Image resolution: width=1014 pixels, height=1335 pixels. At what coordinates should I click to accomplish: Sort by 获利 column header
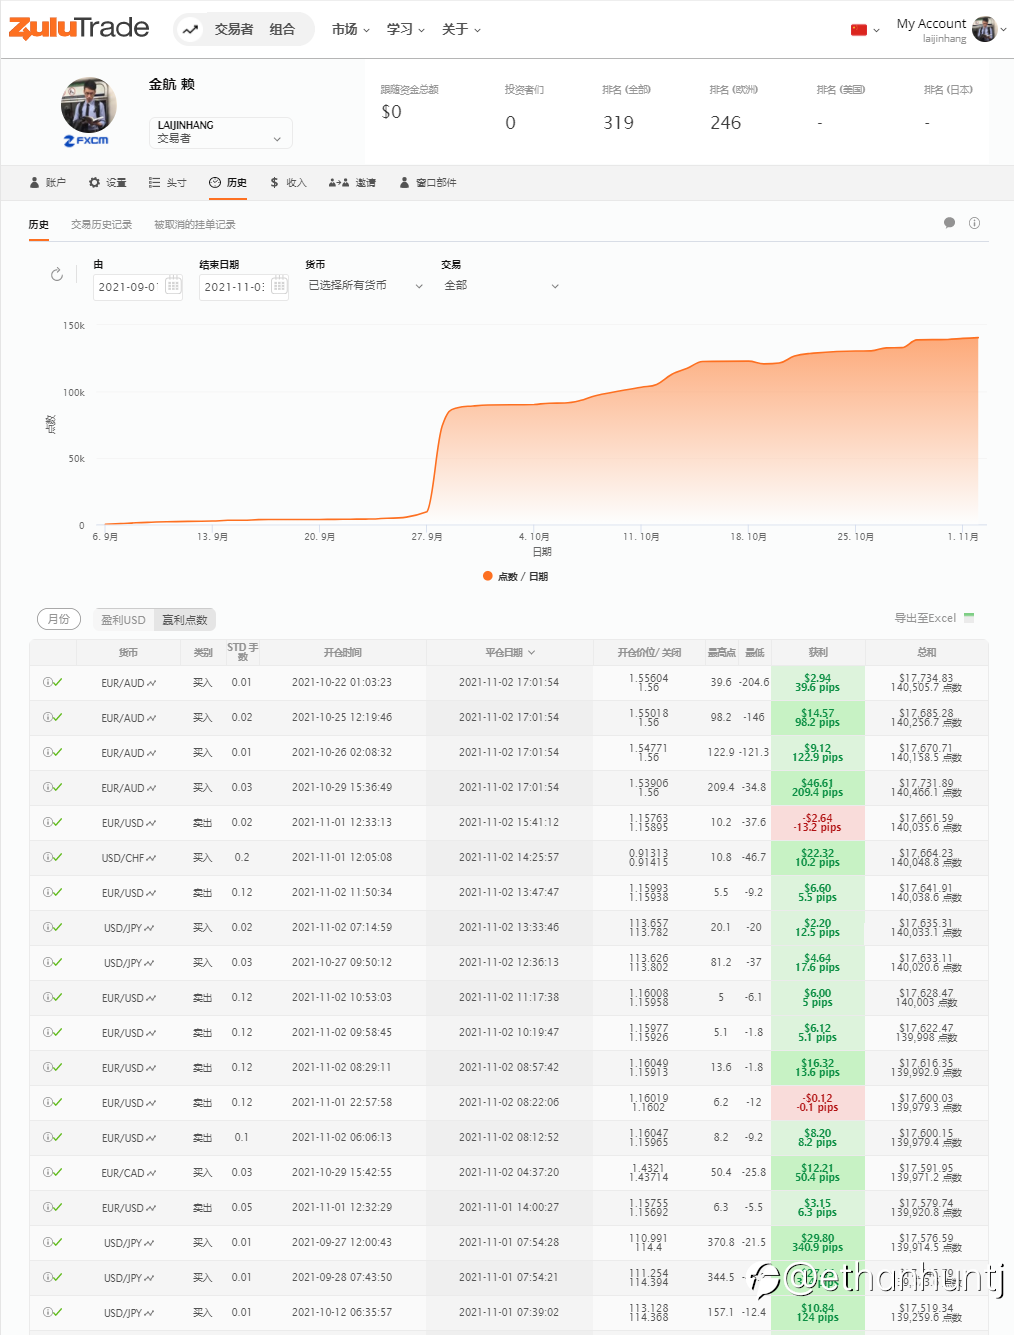tap(818, 652)
